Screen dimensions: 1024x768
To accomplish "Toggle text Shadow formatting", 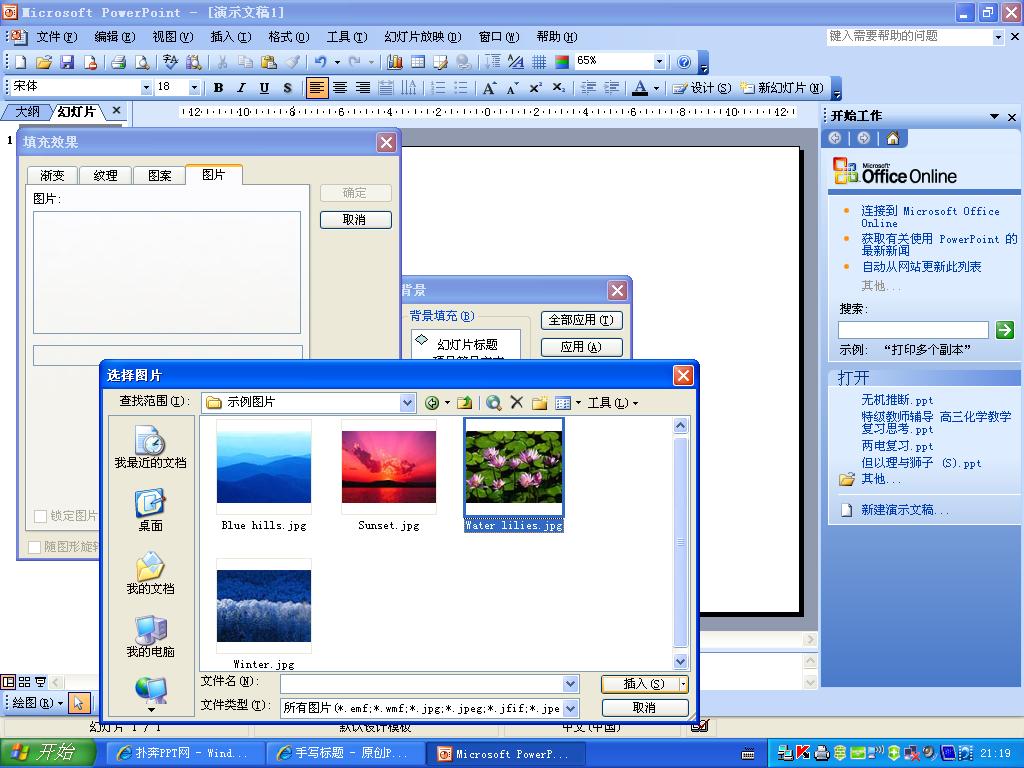I will tap(287, 88).
